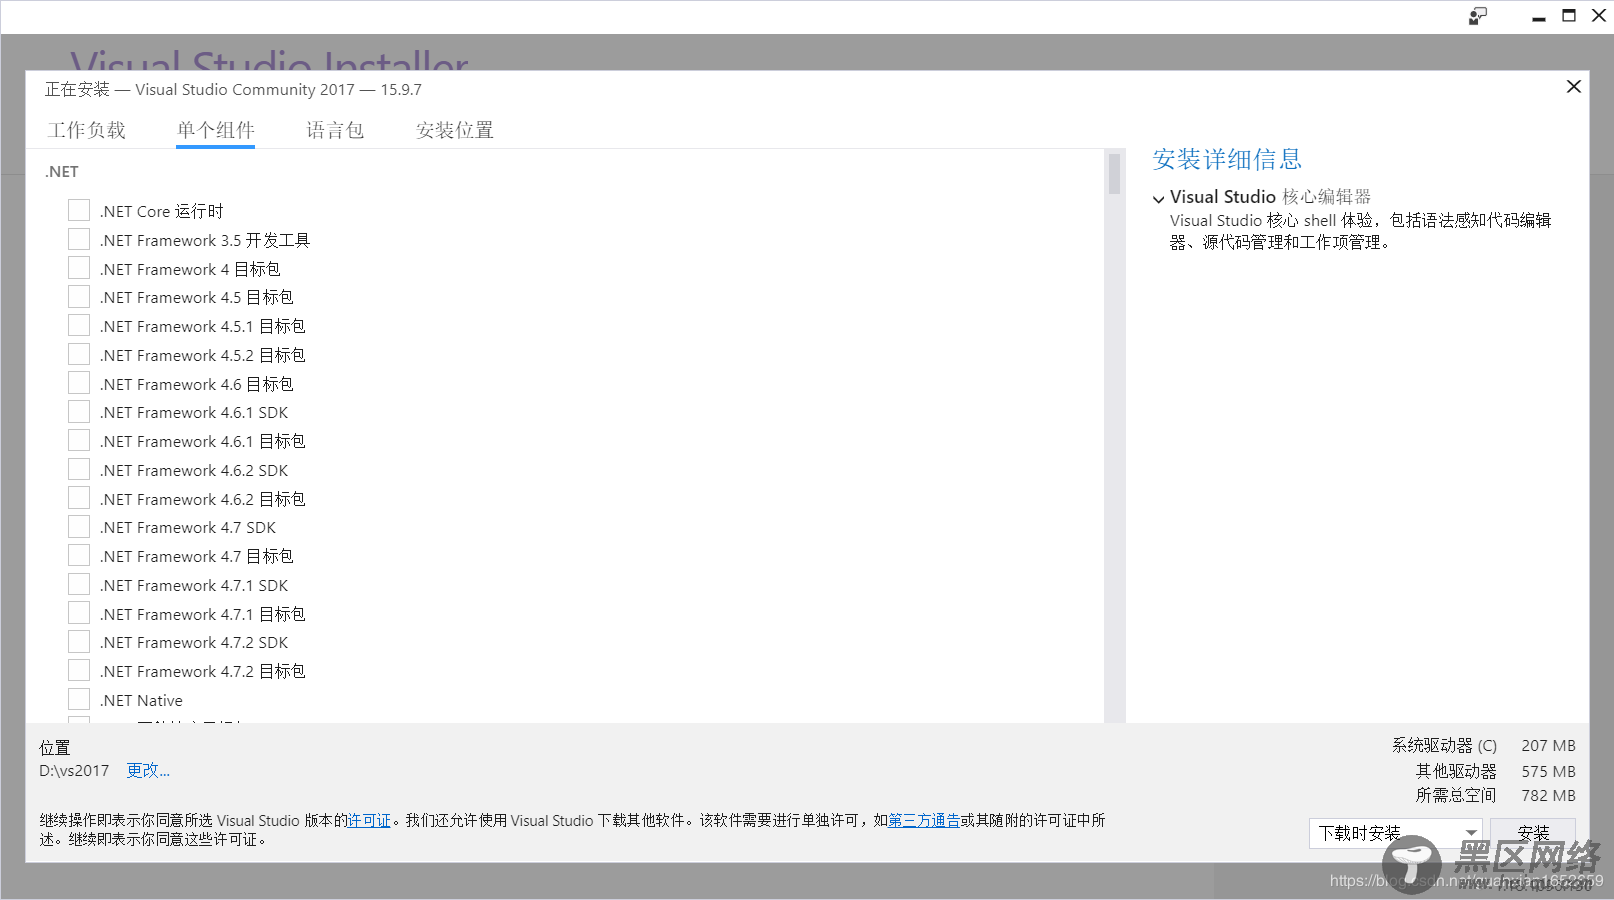Maximize the Visual Studio Installer window
Viewport: 1614px width, 900px height.
1569,16
